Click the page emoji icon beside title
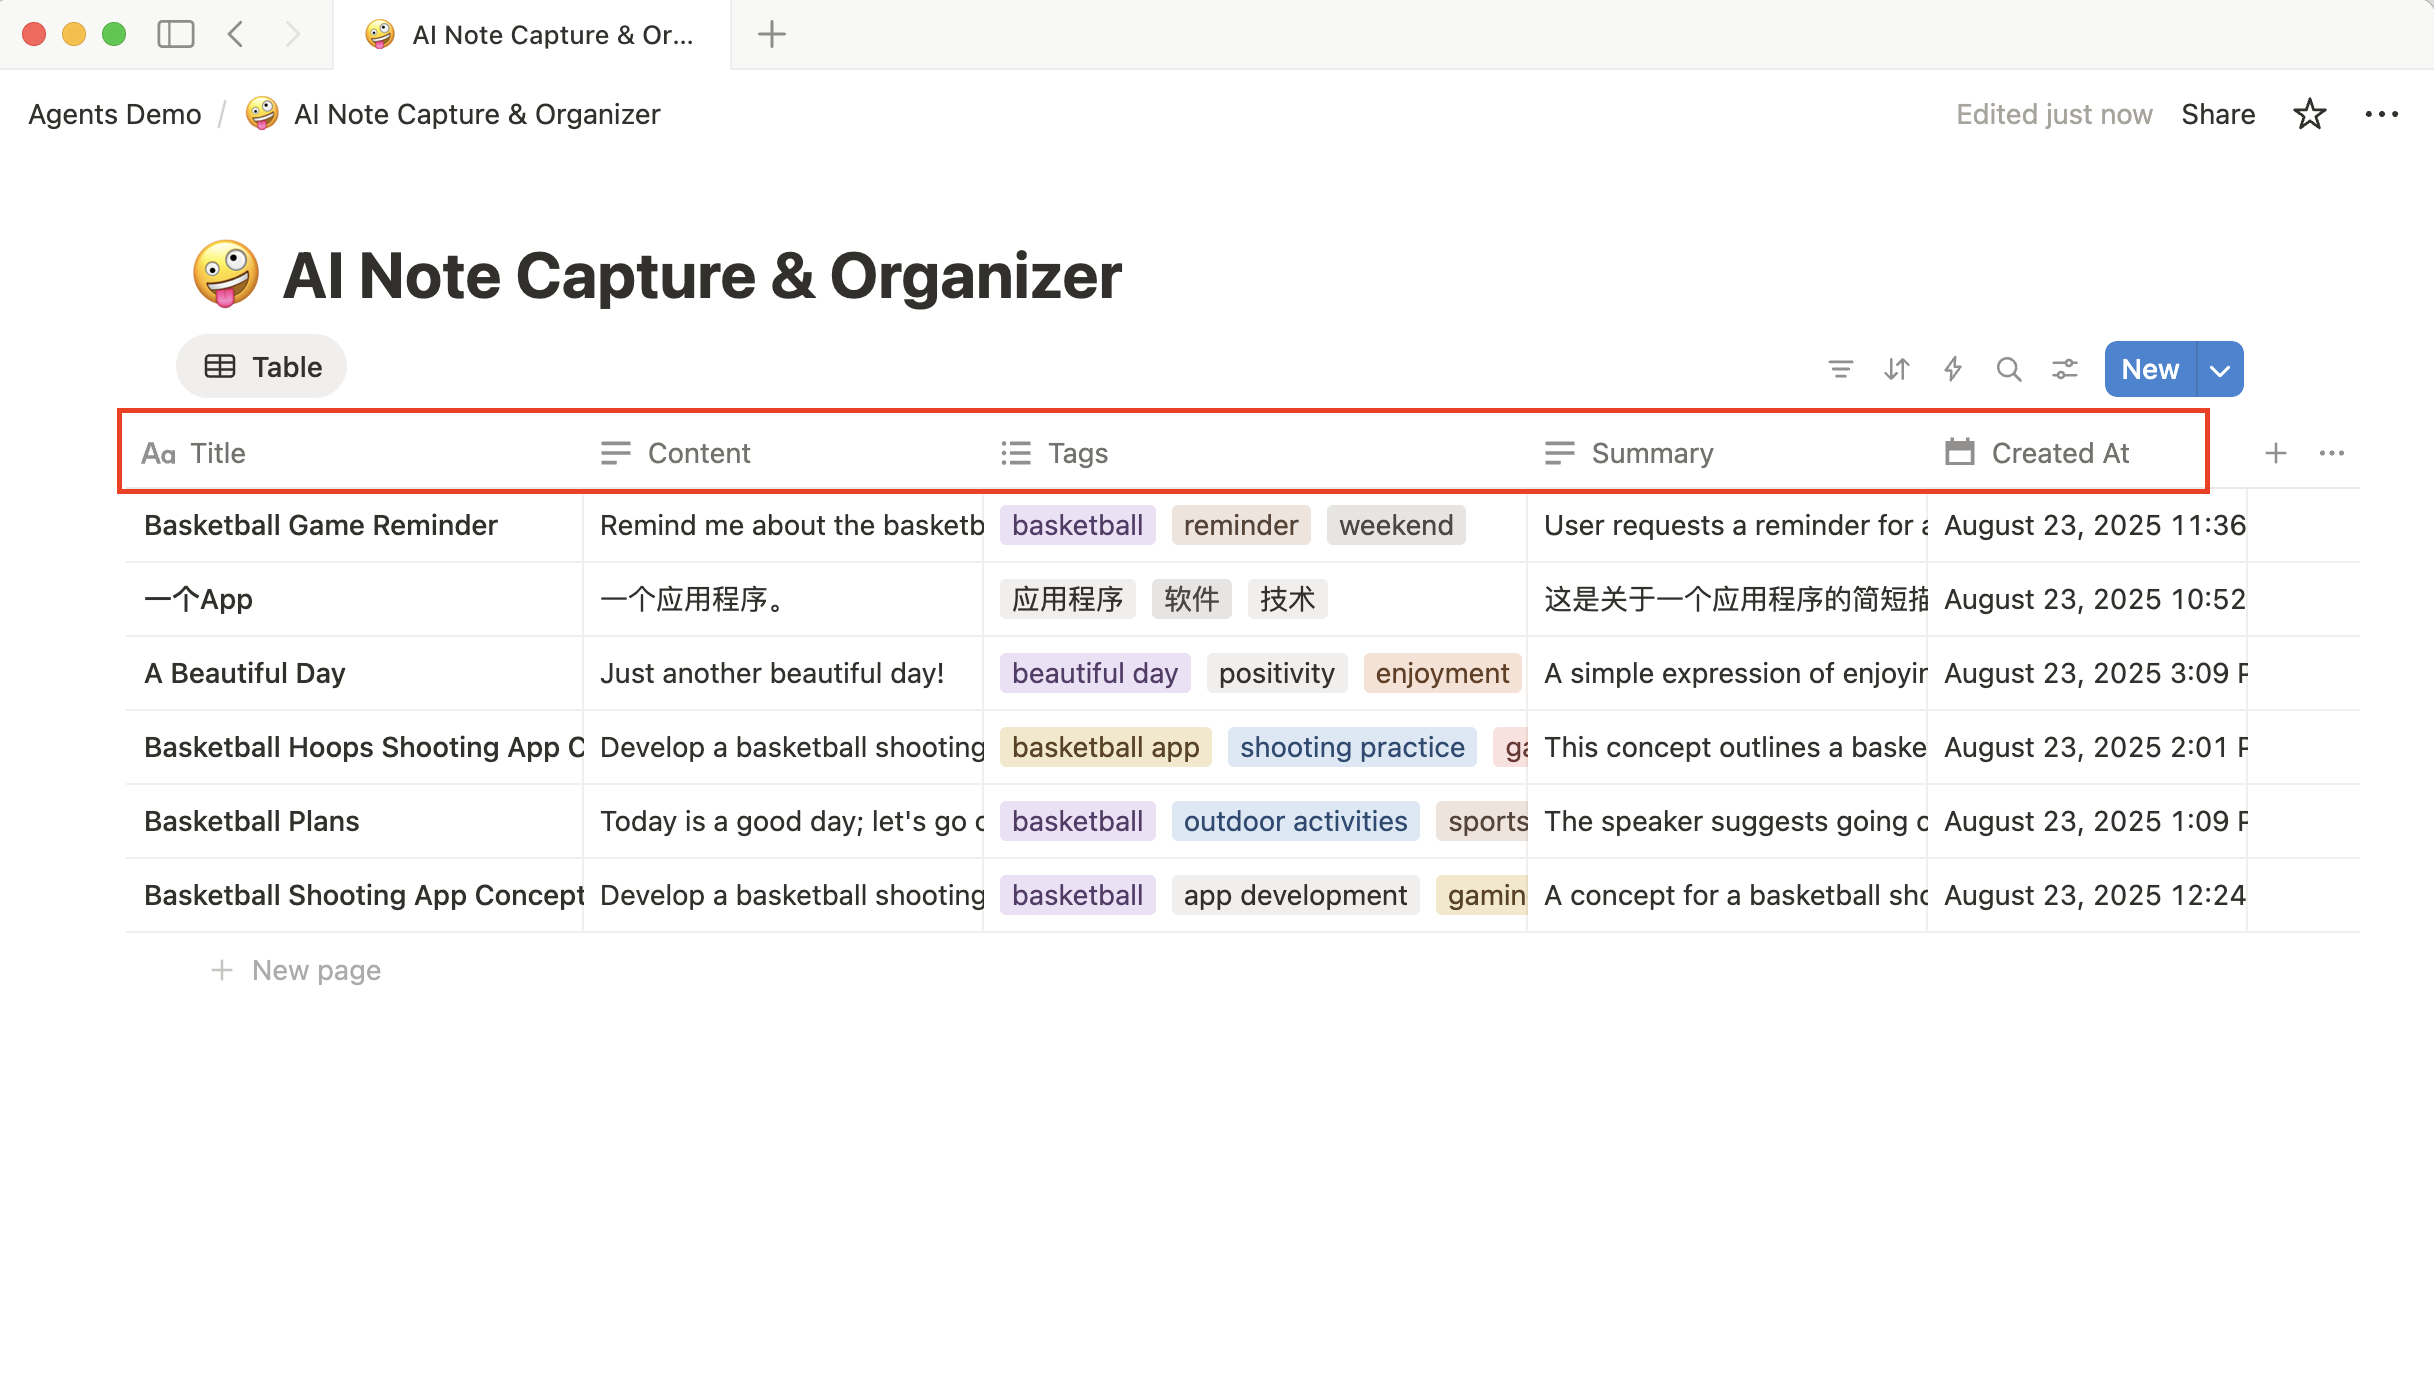 tap(226, 274)
